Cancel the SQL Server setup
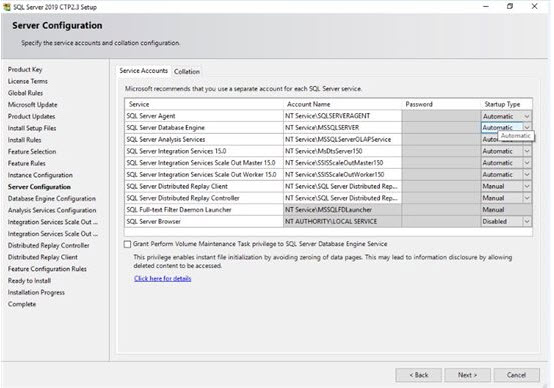 click(x=516, y=375)
